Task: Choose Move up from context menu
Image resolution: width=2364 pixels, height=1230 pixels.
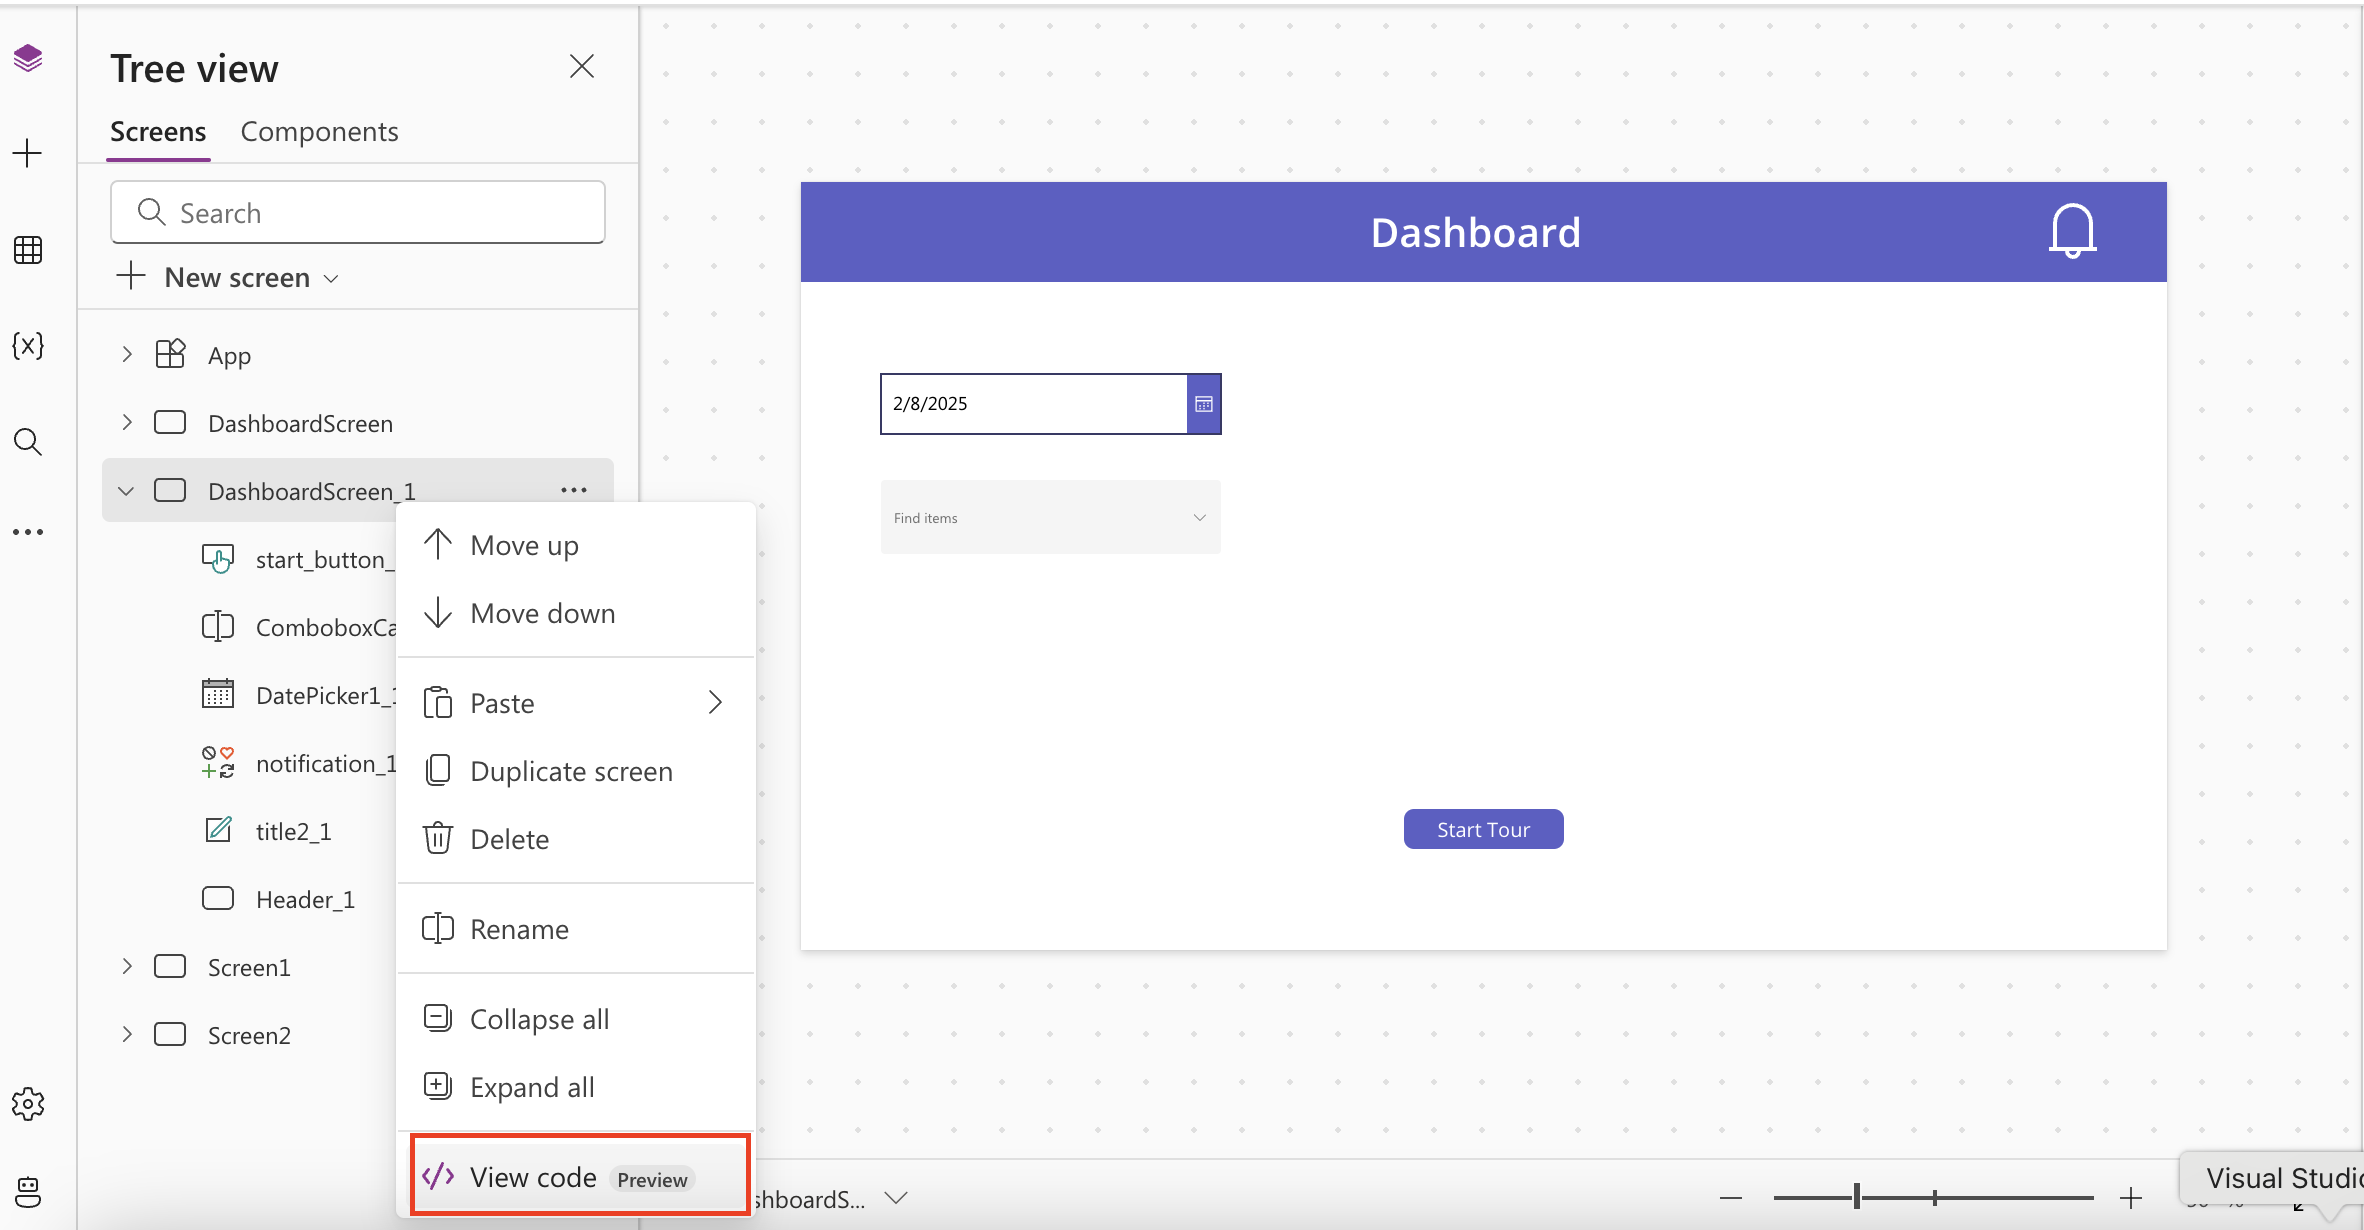Action: [x=576, y=545]
